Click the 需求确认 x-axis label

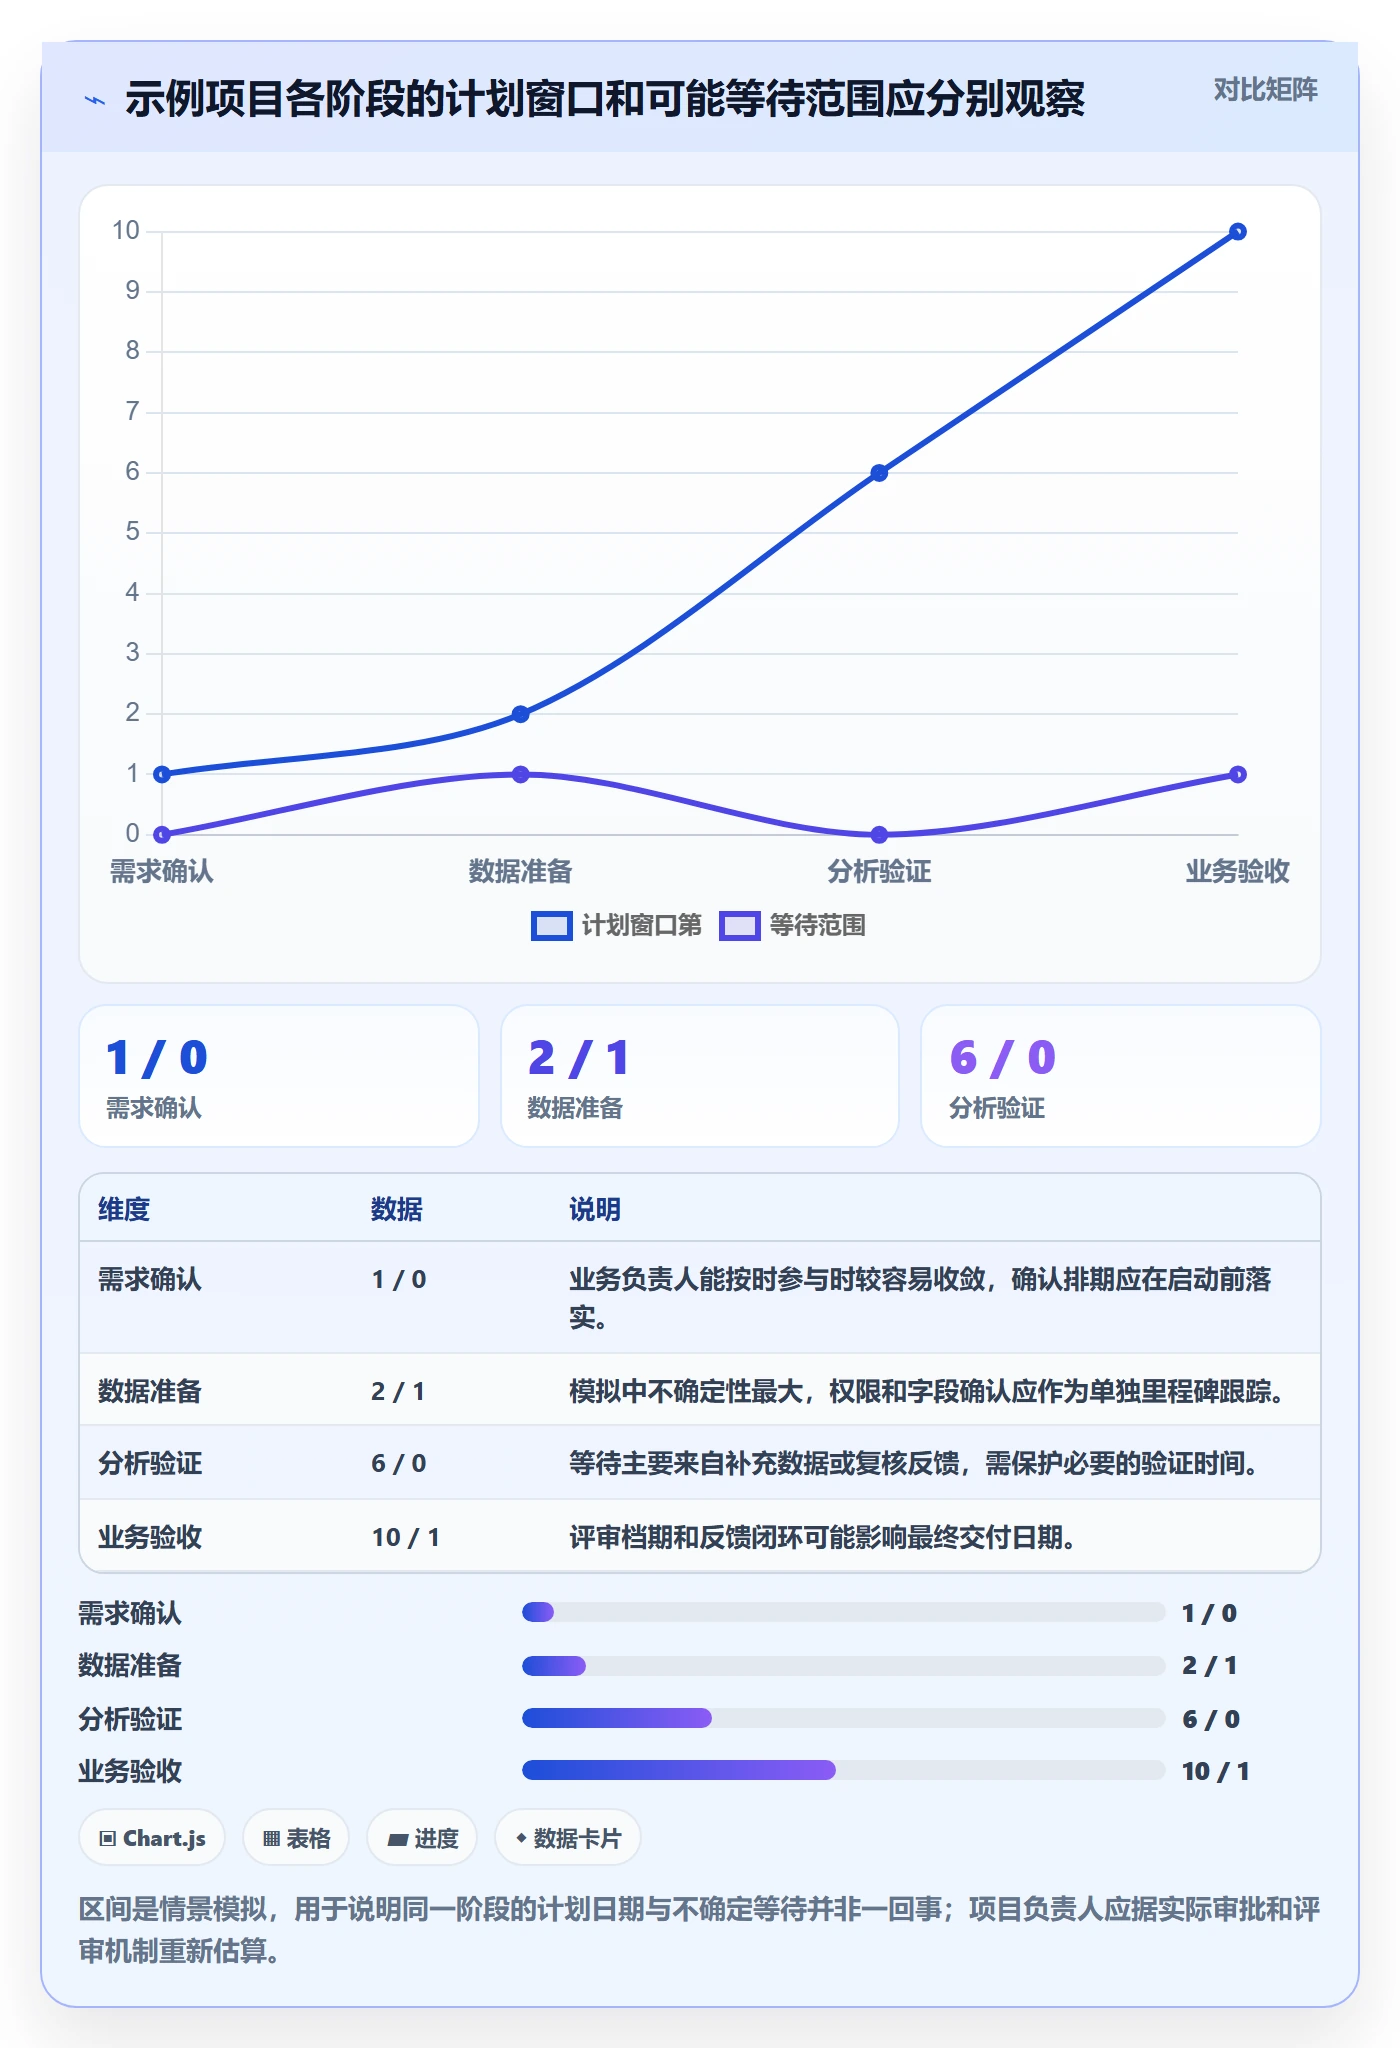click(x=161, y=871)
